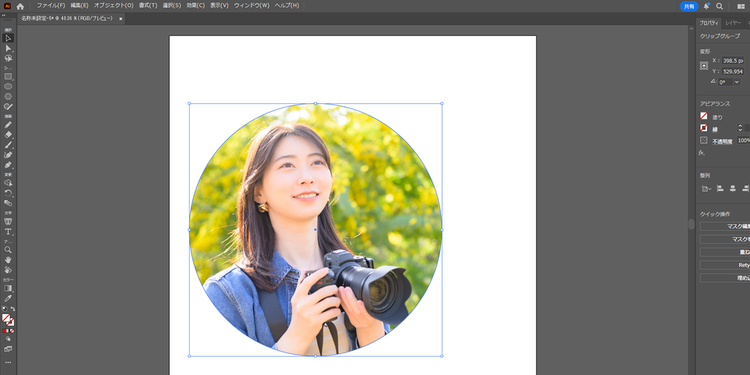
Task: Click the Fill/Stroke swatch in toolbar
Action: 8,320
